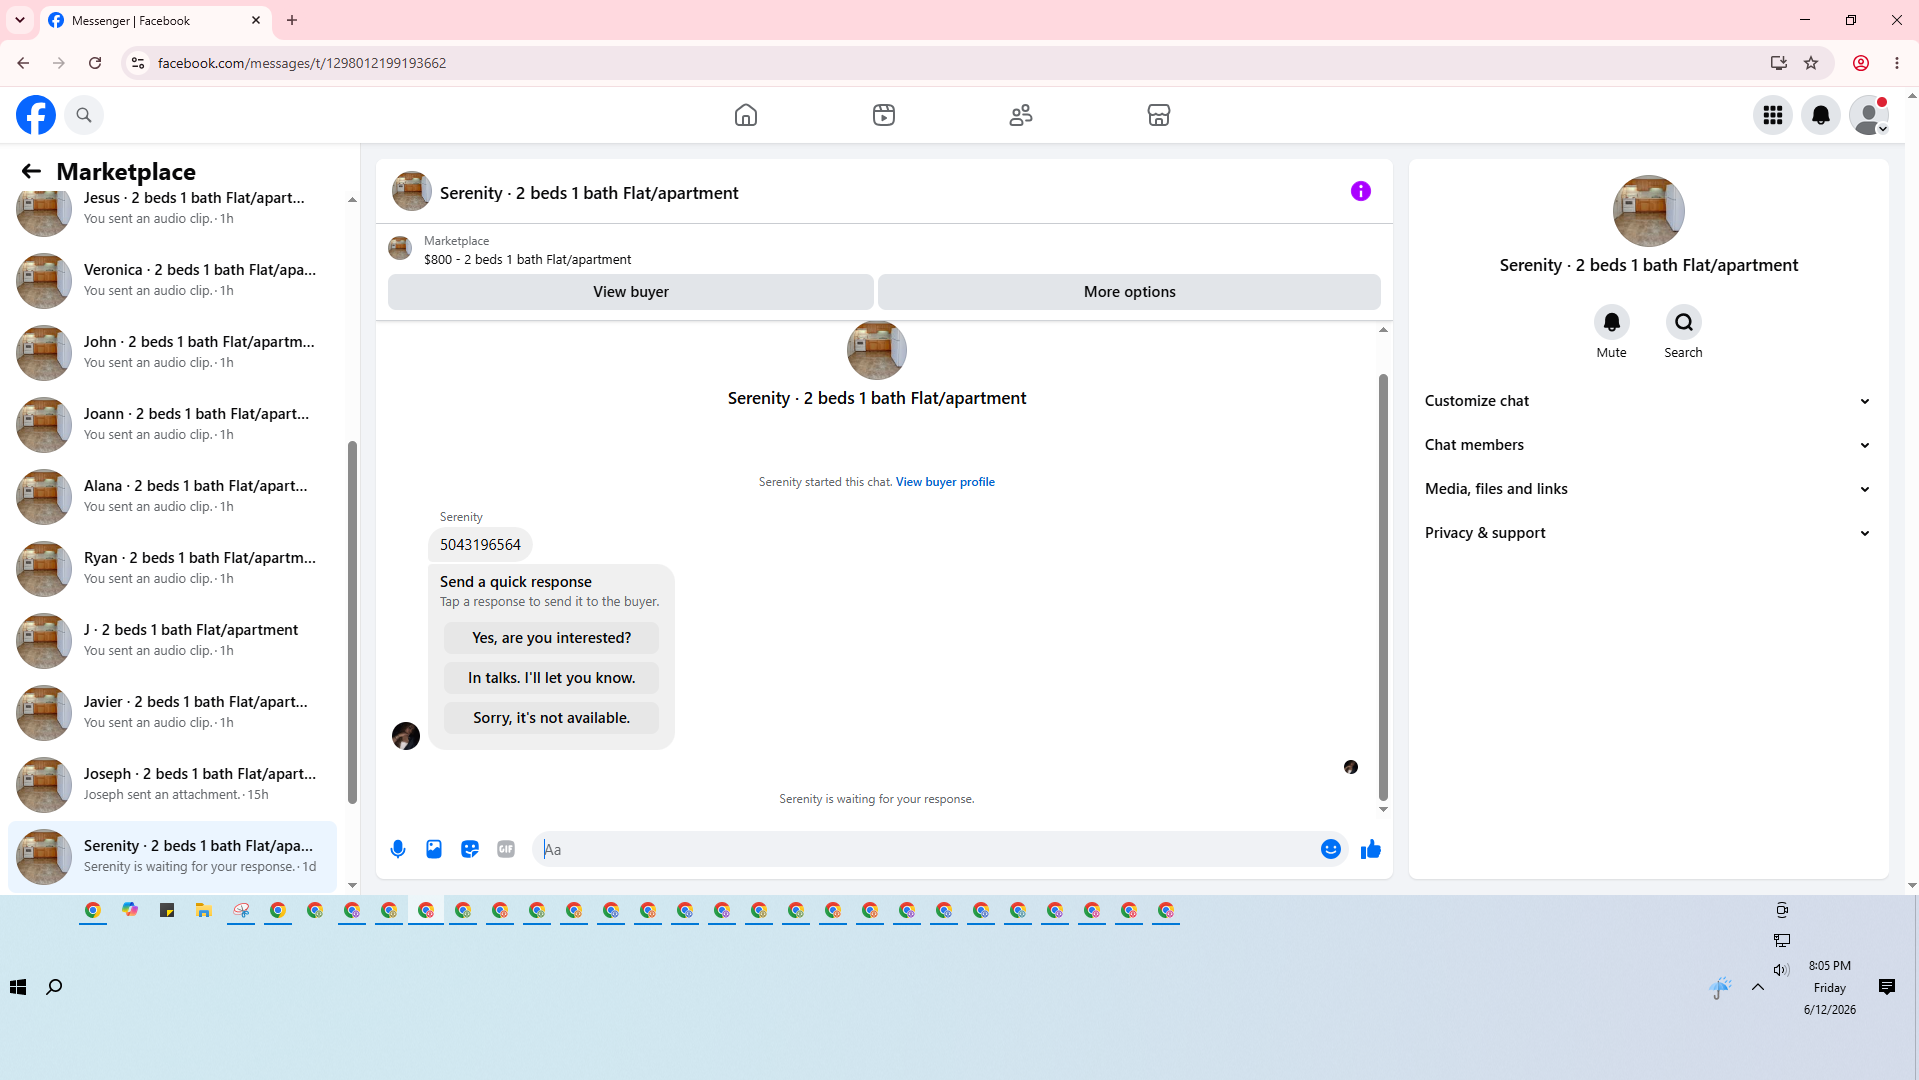
Task: Send quick response 'Sorry, it's not available.'
Action: (x=552, y=718)
